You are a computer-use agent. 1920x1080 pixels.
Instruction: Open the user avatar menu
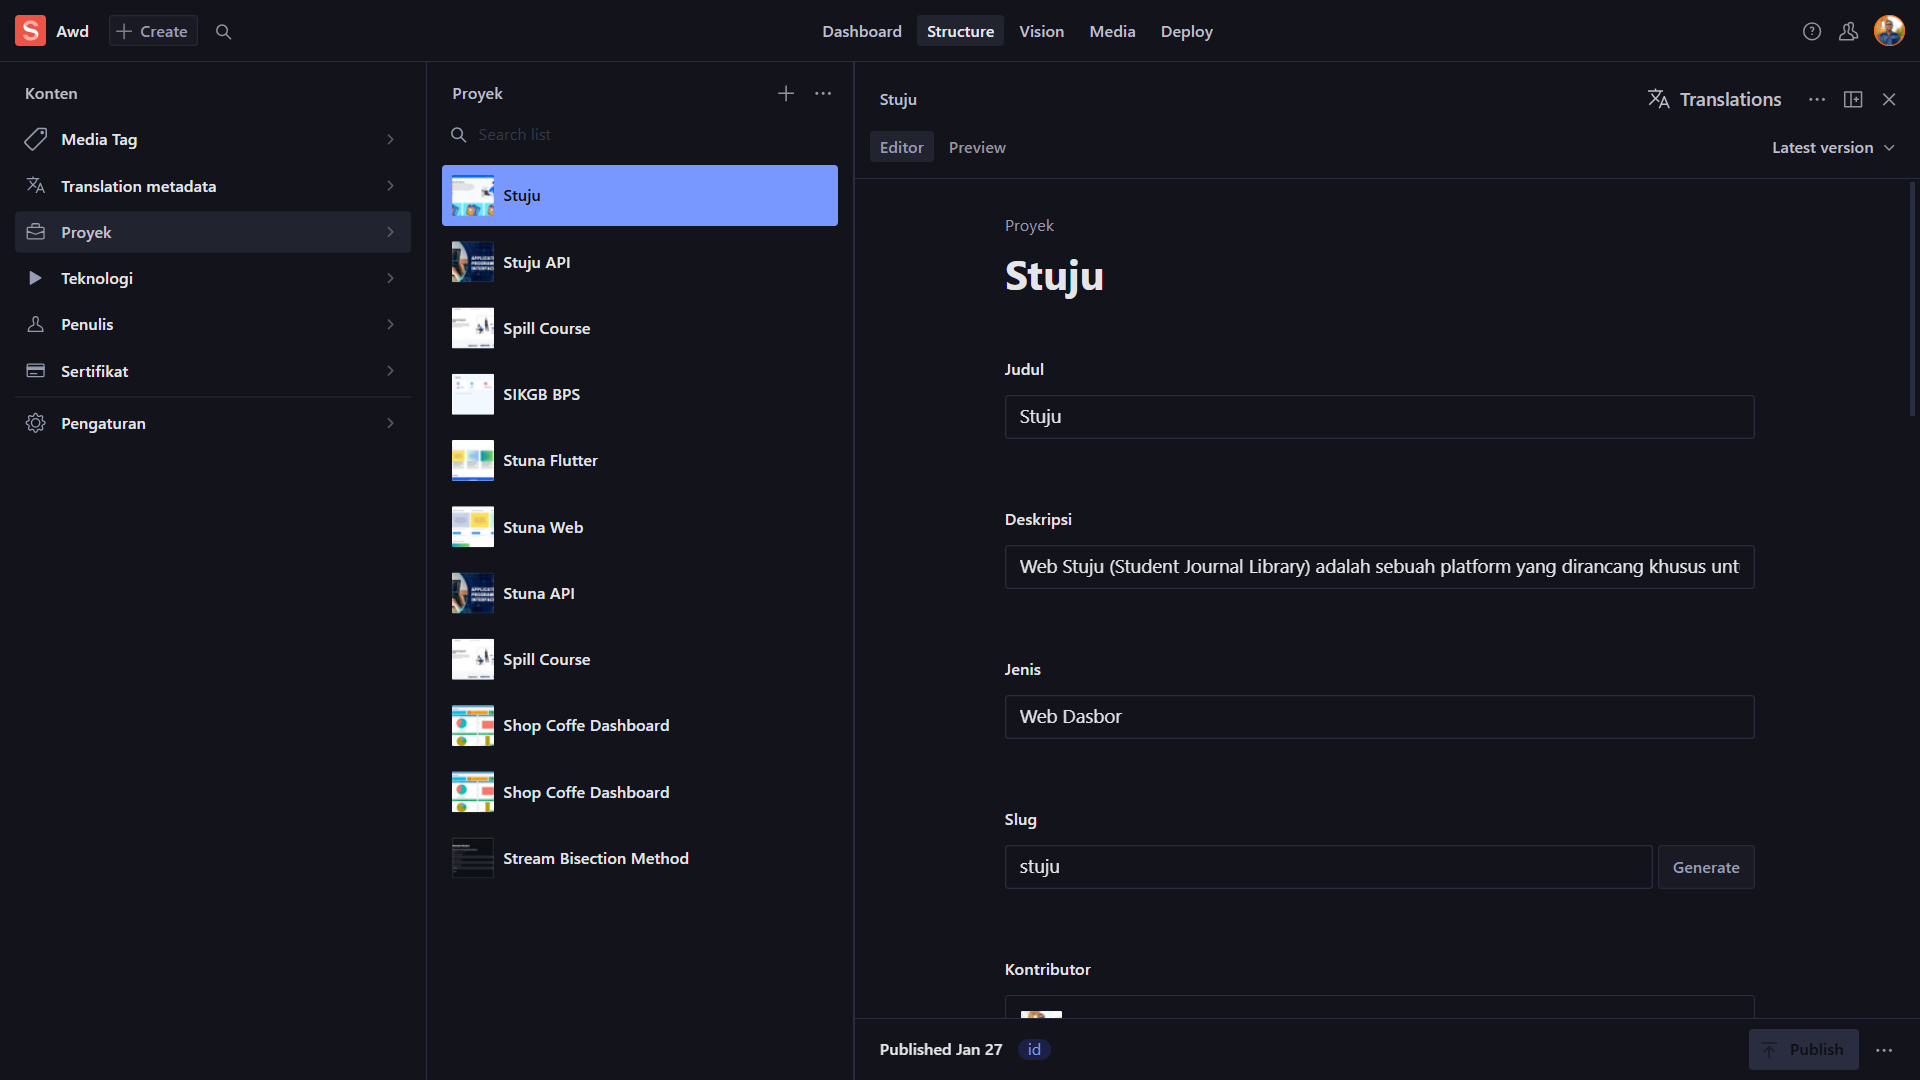[x=1889, y=31]
